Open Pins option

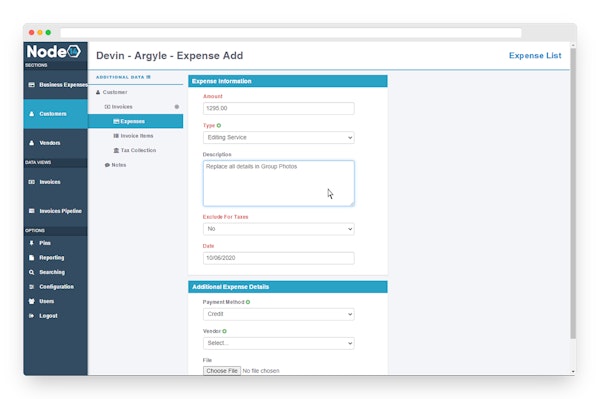(x=55, y=243)
